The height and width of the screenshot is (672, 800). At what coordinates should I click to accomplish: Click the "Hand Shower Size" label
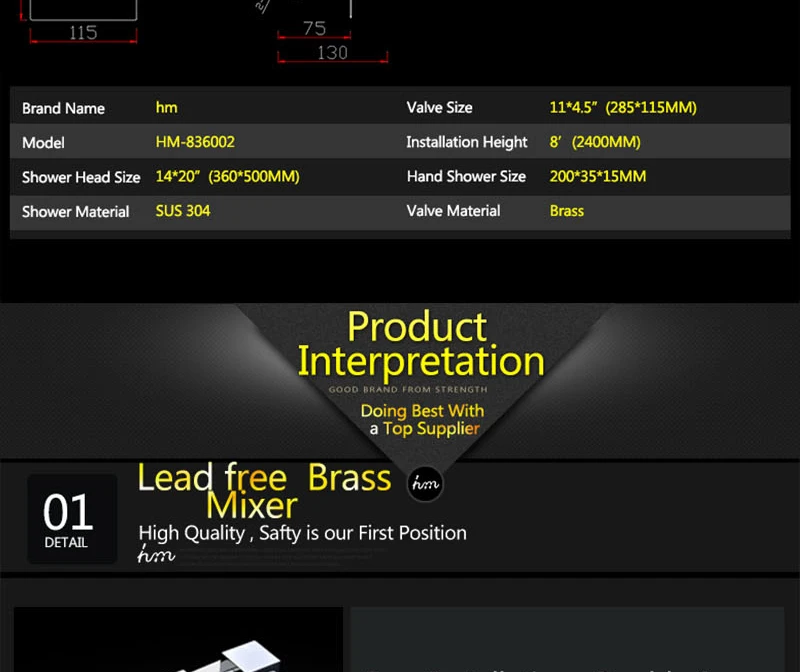tap(466, 177)
